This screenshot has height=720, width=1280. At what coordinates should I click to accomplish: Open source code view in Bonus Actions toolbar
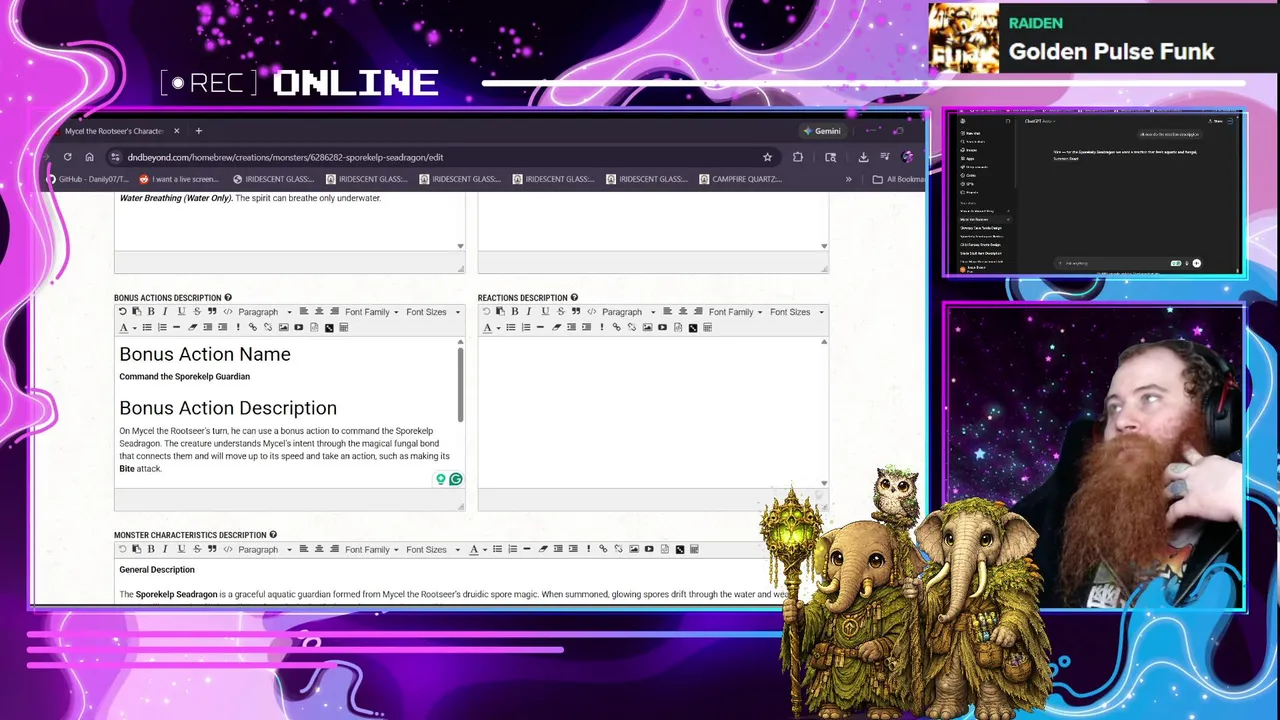(x=228, y=312)
